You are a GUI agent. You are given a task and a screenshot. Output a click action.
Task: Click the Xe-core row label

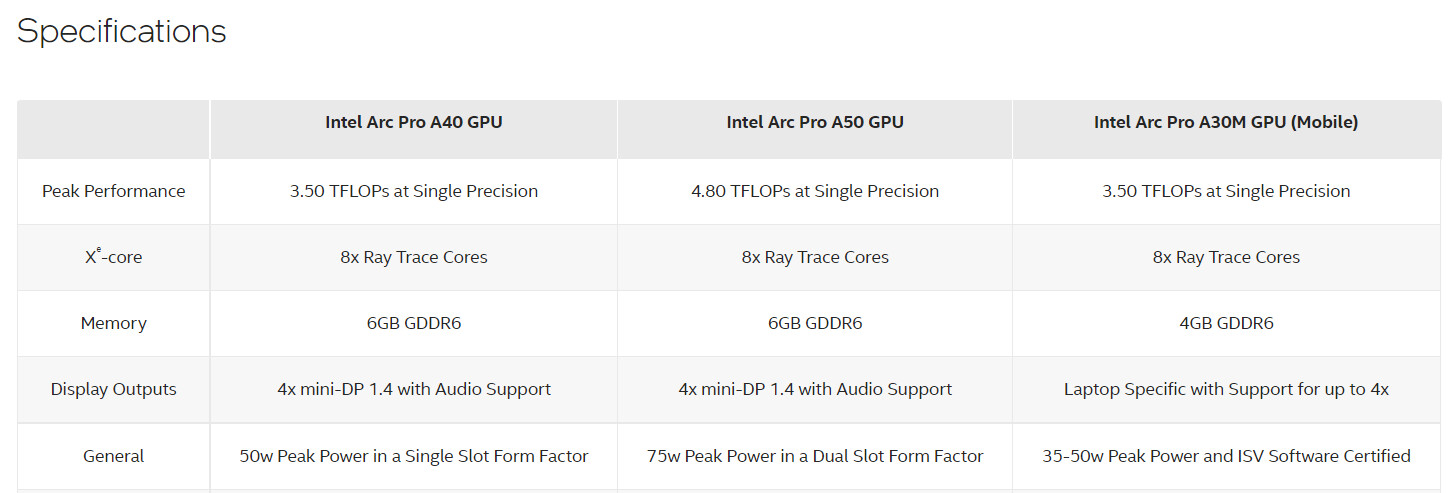click(x=113, y=257)
